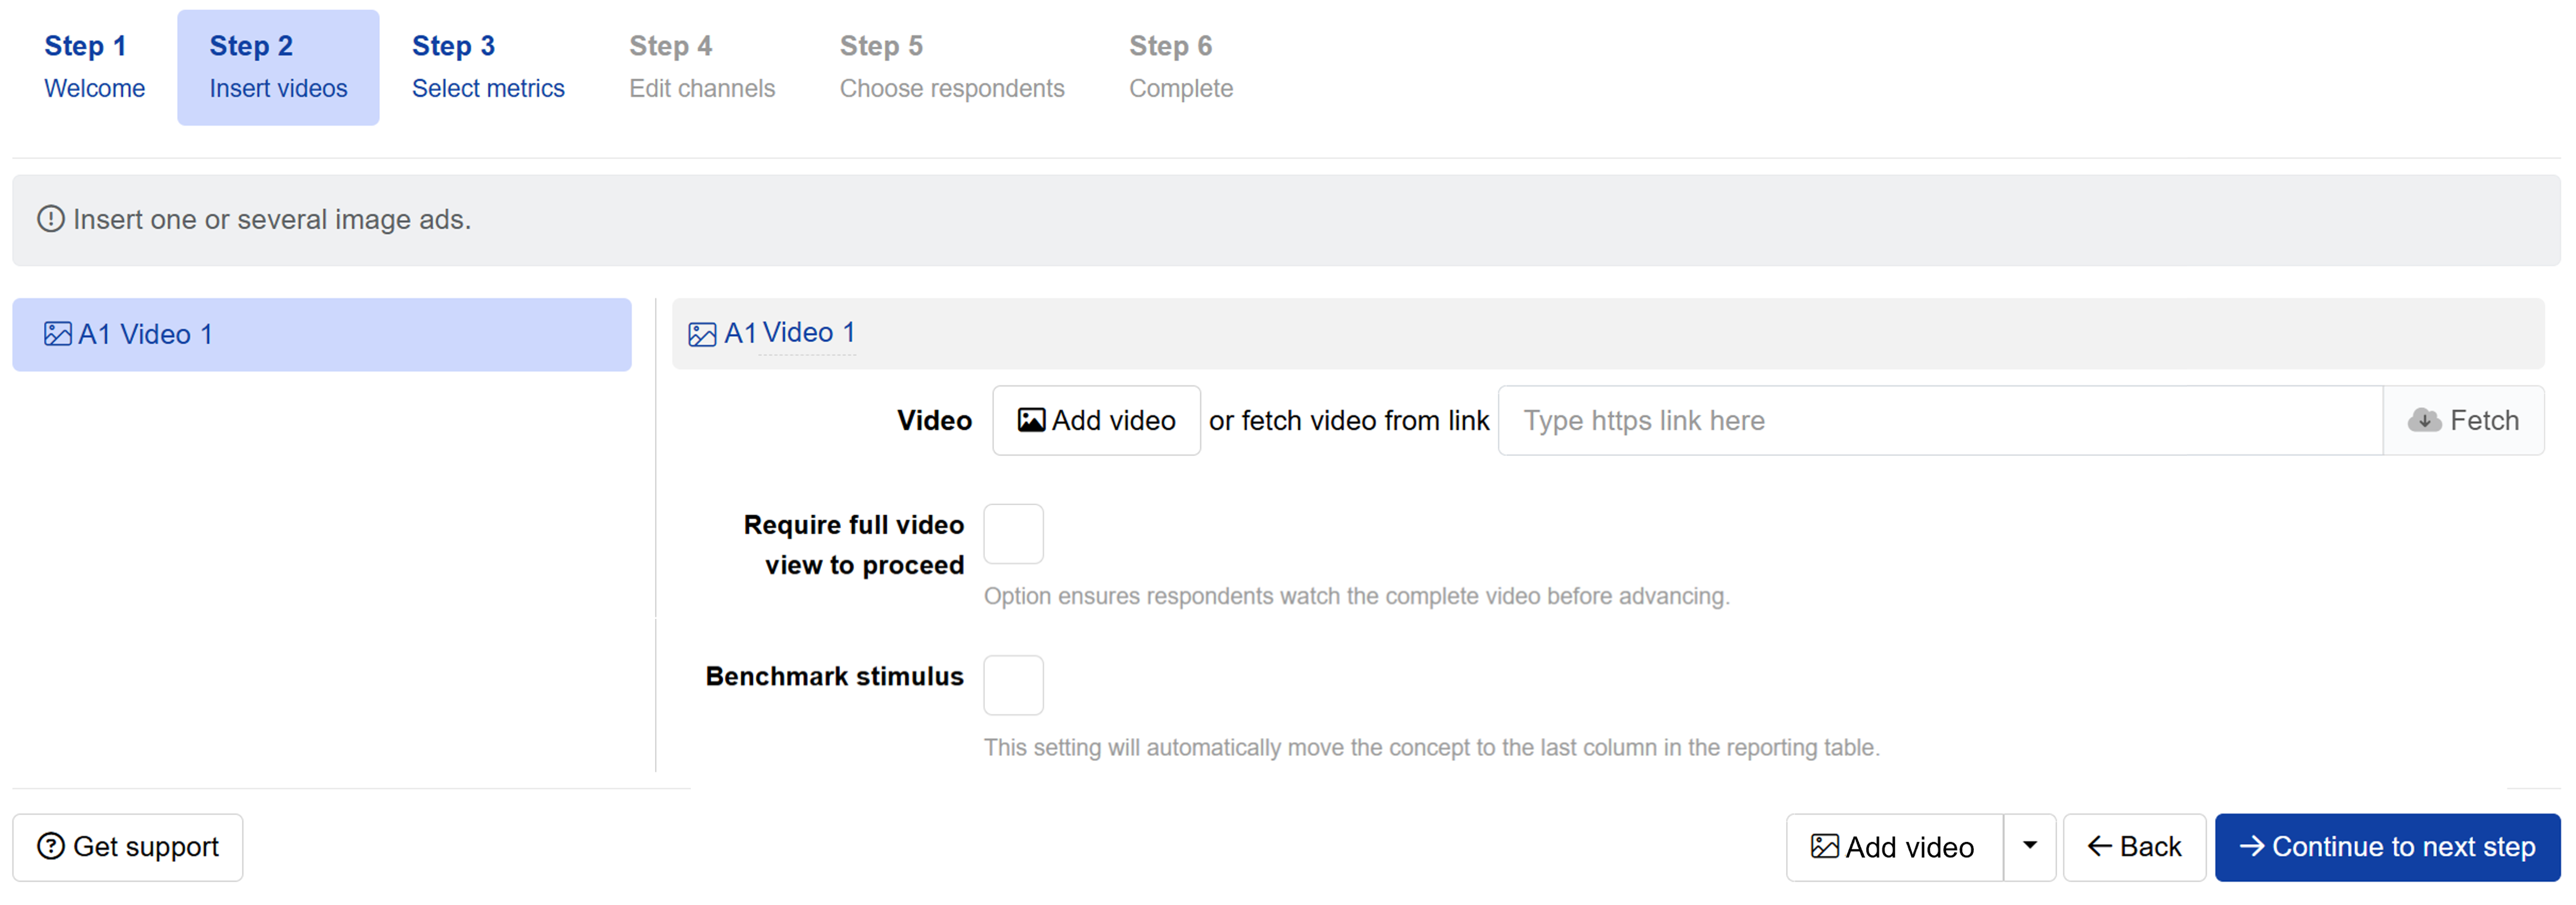The image size is (2576, 905).
Task: Click the left arrow icon on Back
Action: click(2099, 846)
